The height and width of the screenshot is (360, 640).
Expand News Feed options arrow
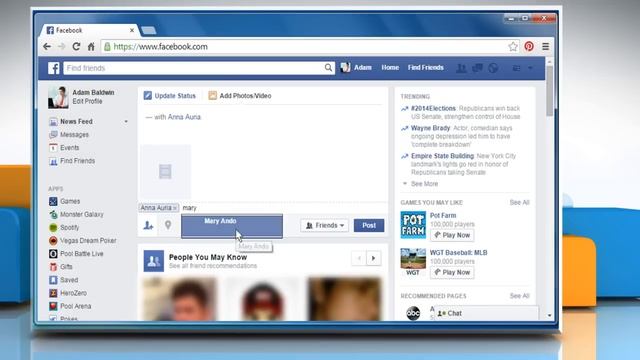pos(126,122)
